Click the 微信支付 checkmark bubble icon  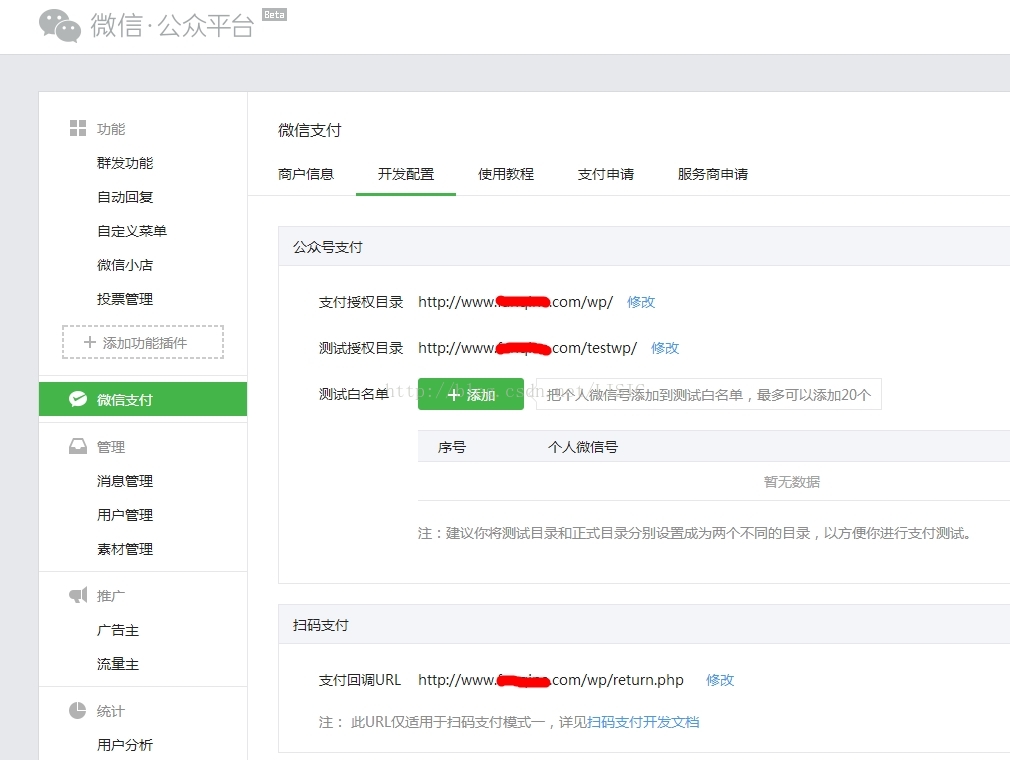point(78,399)
